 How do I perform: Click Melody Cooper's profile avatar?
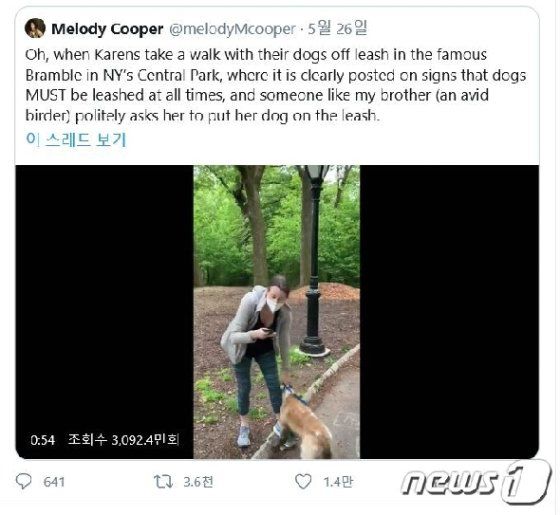[35, 28]
